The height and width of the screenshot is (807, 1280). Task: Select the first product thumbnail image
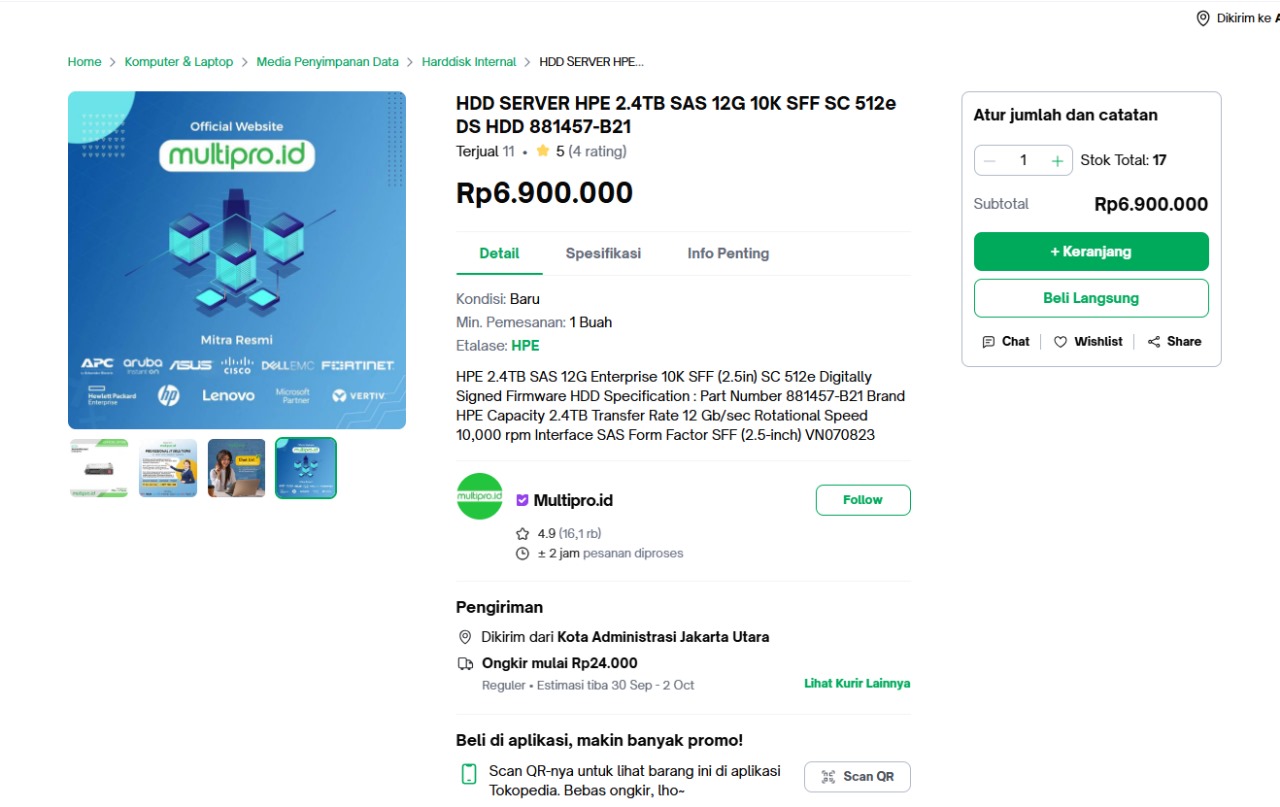tap(99, 468)
